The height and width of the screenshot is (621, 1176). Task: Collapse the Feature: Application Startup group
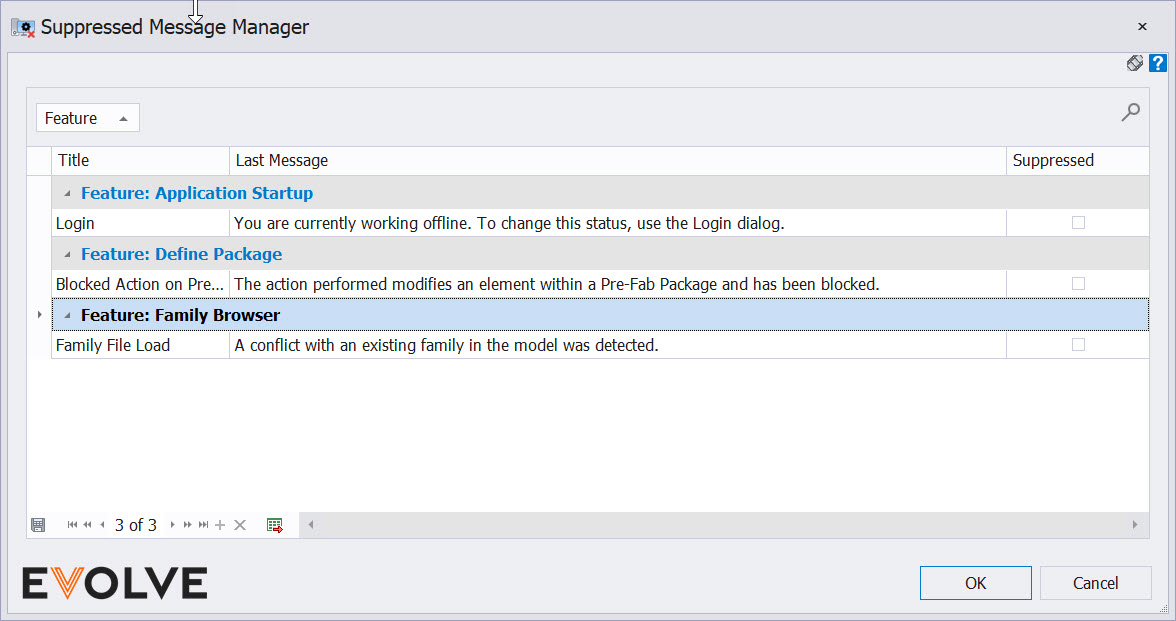68,194
